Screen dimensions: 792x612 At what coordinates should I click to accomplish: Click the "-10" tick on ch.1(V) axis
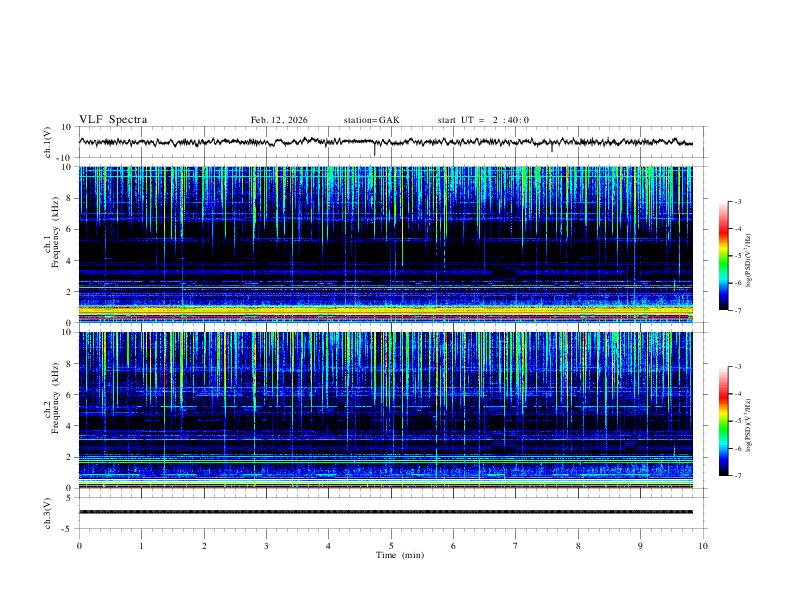65,158
